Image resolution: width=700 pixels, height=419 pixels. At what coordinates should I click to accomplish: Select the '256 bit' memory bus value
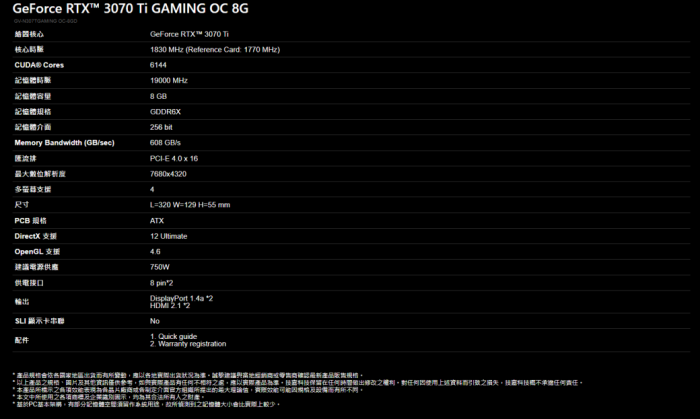click(x=161, y=127)
